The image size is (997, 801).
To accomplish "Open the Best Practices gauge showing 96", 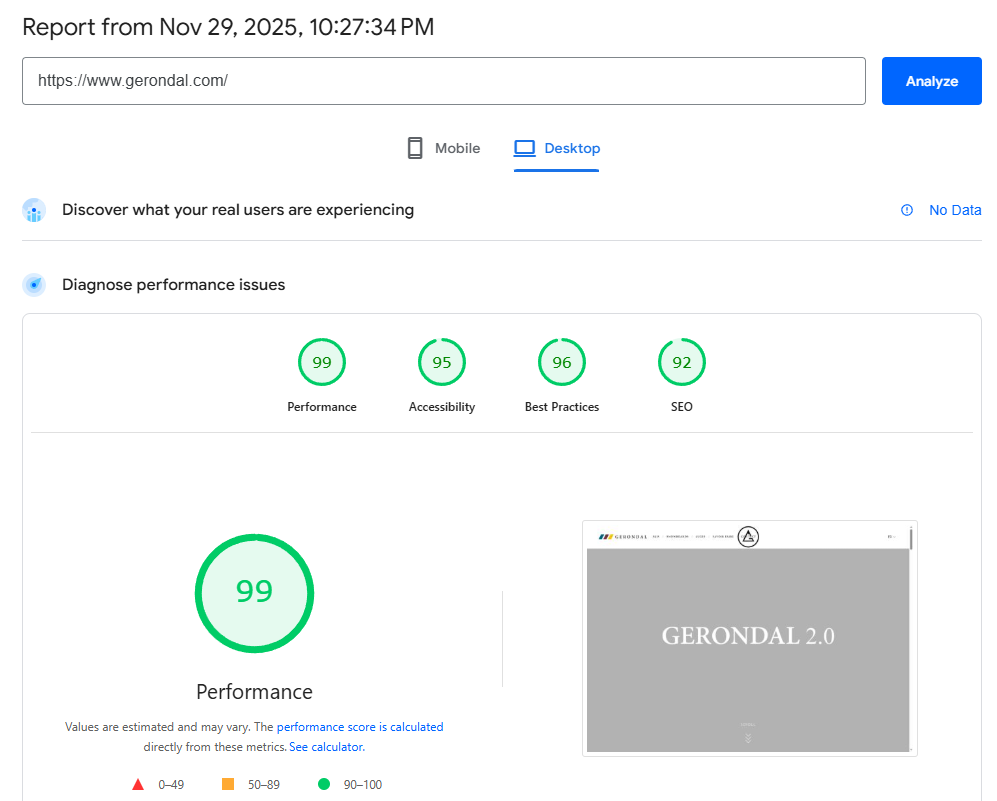I will tap(562, 362).
